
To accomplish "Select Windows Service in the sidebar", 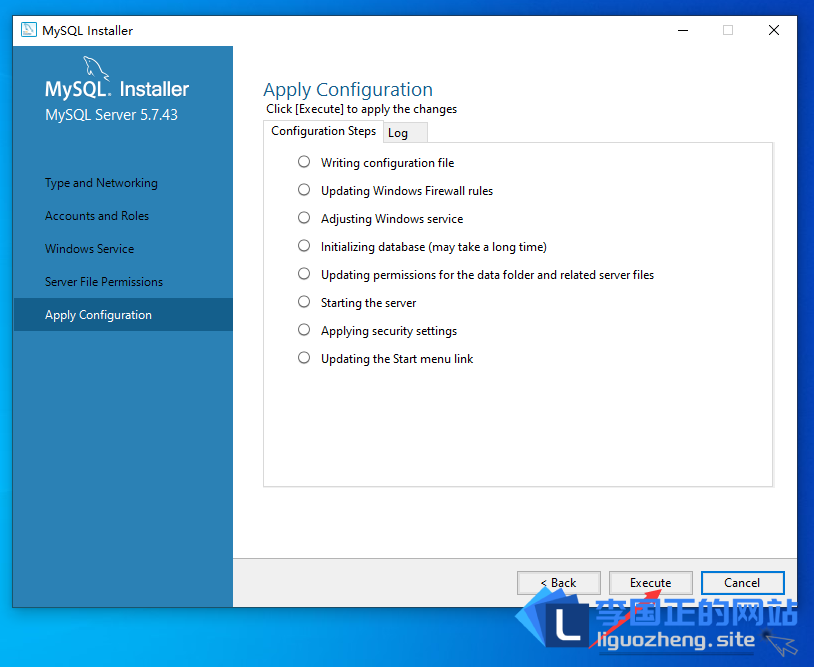I will pyautogui.click(x=89, y=249).
